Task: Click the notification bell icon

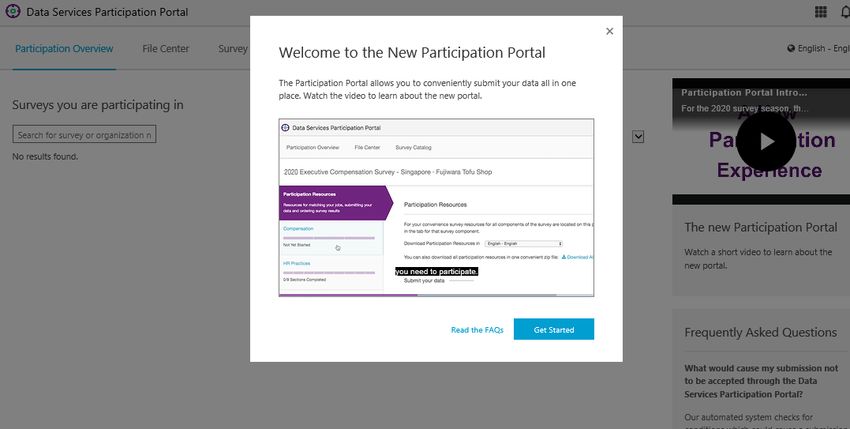Action: pyautogui.click(x=845, y=12)
